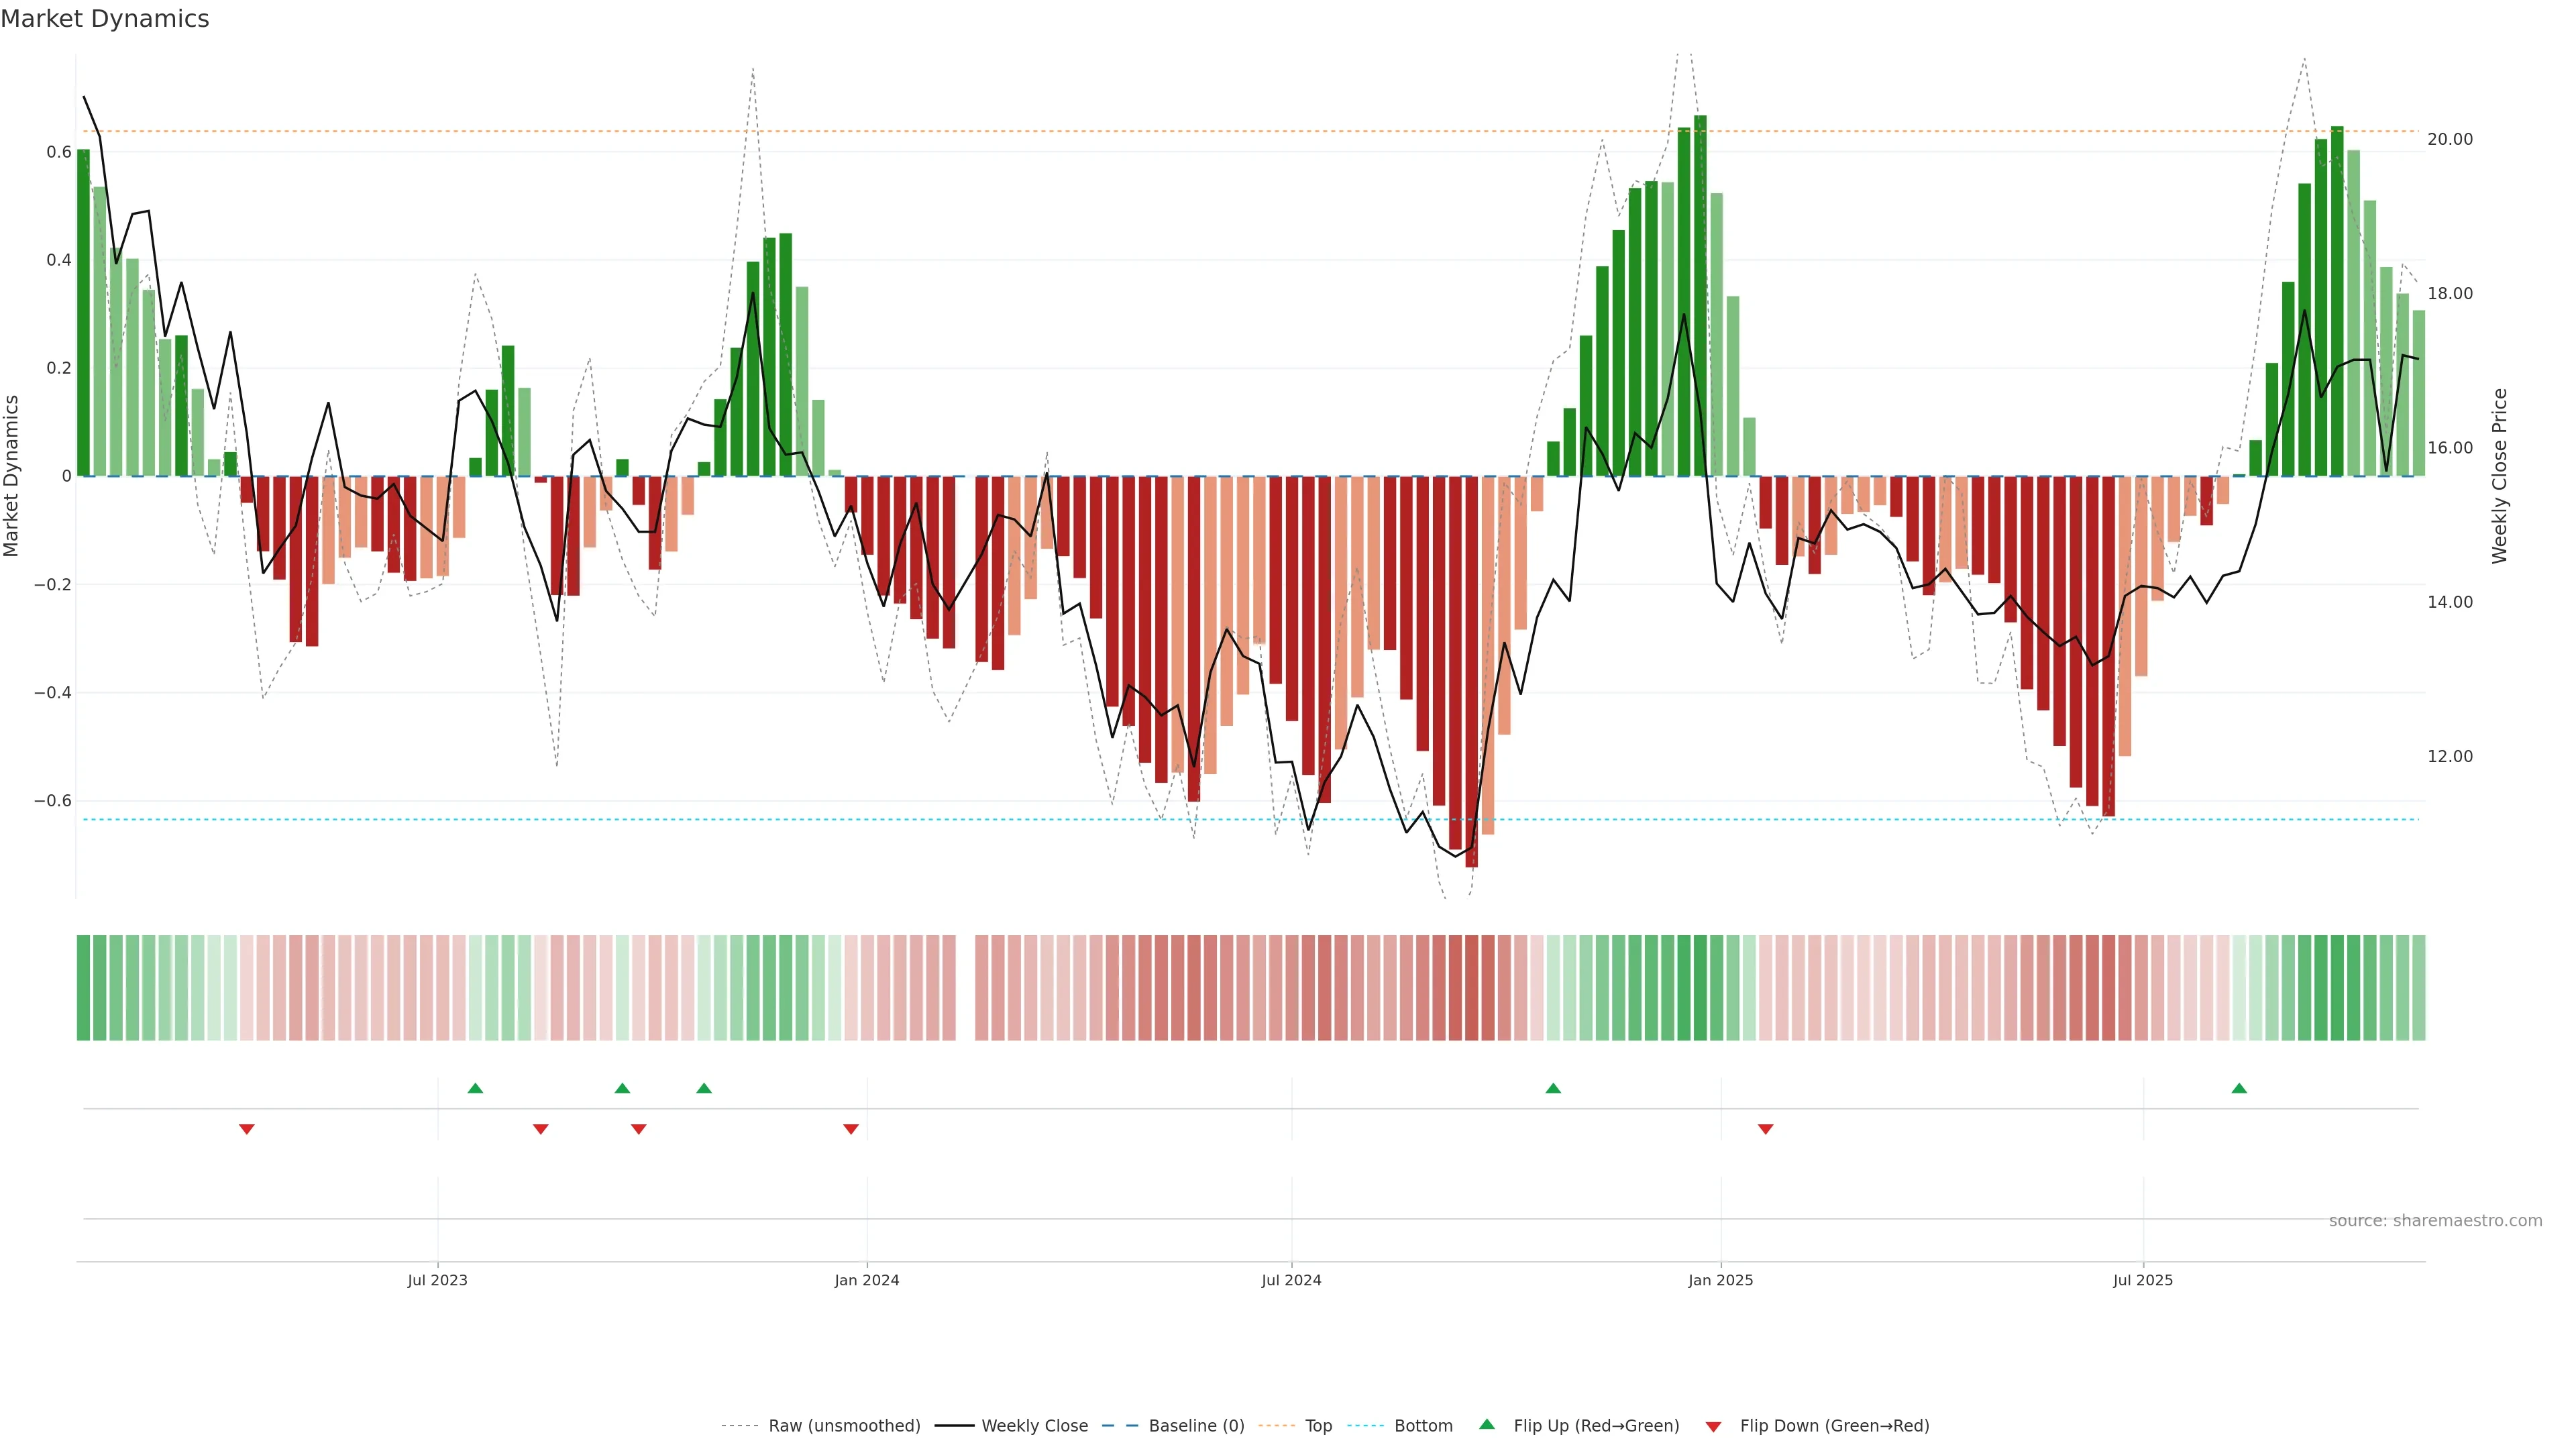
Task: Click the leftmost red flip-down triangle marker
Action: (247, 1129)
